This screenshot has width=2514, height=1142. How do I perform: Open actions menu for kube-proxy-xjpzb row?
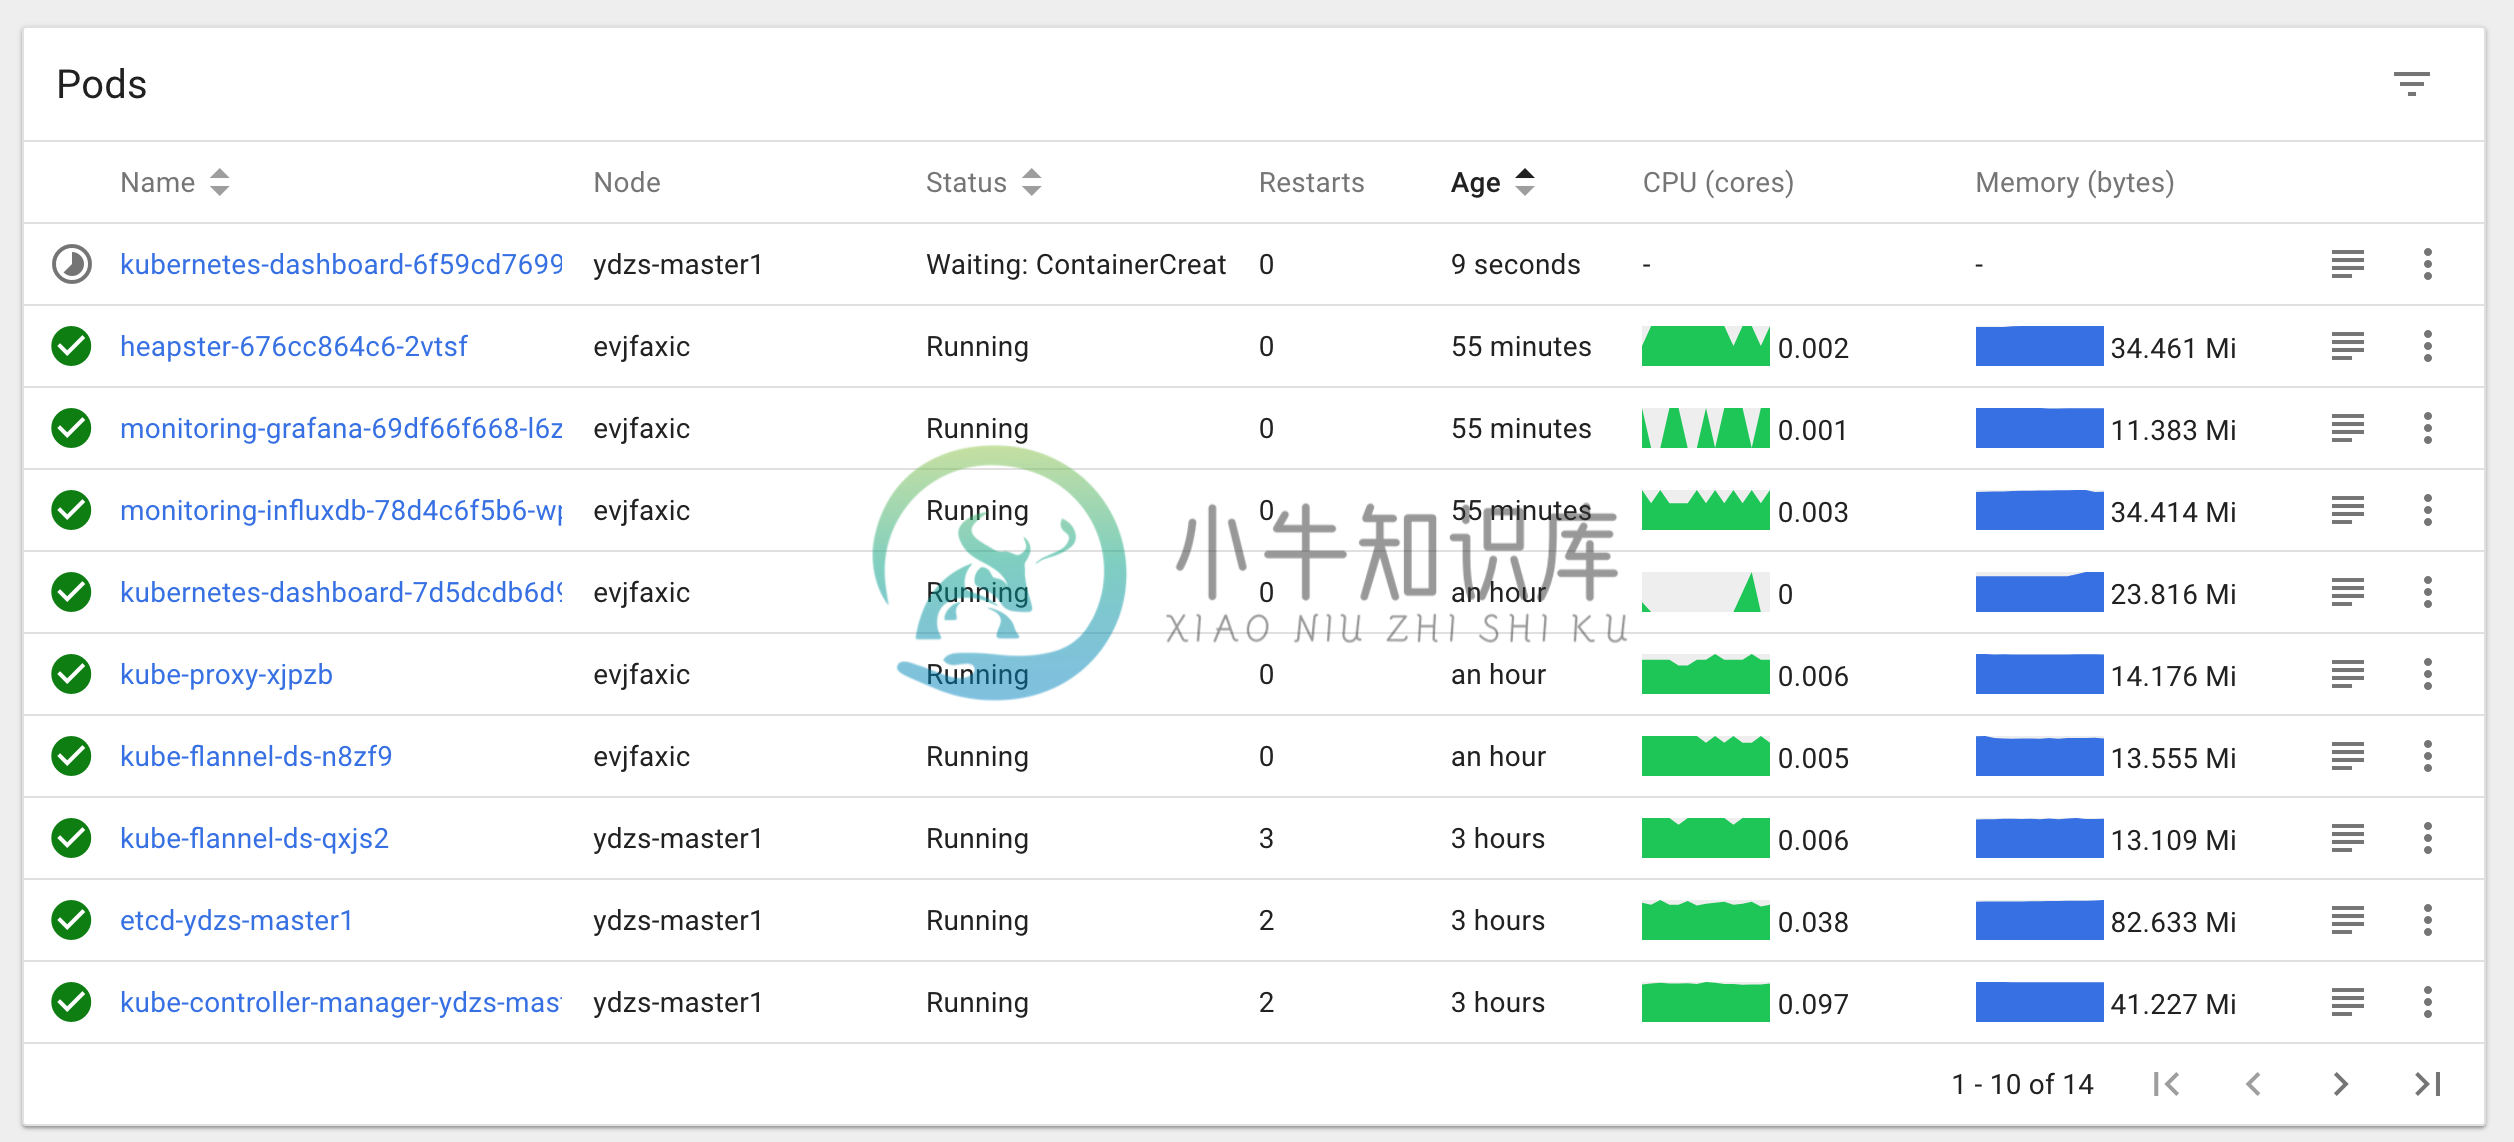2427,674
